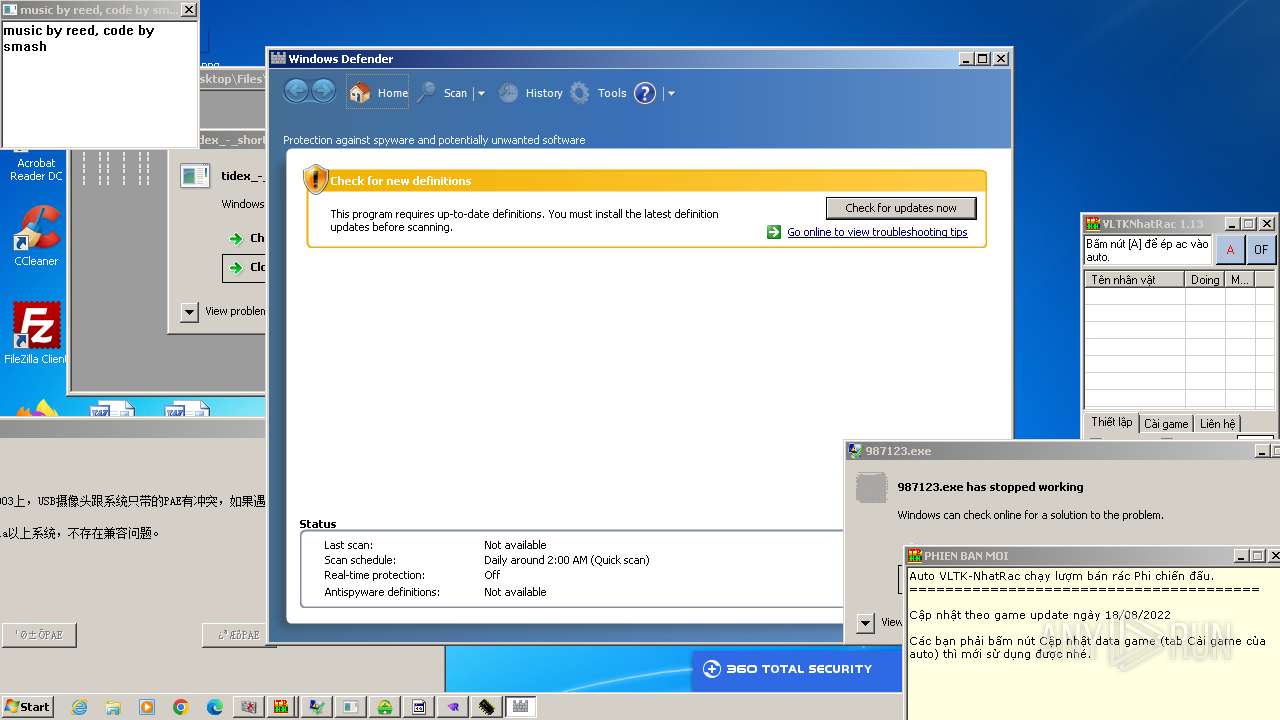The height and width of the screenshot is (720, 1280).
Task: Open the FileZilla Client desktop shortcut
Action: click(x=36, y=333)
